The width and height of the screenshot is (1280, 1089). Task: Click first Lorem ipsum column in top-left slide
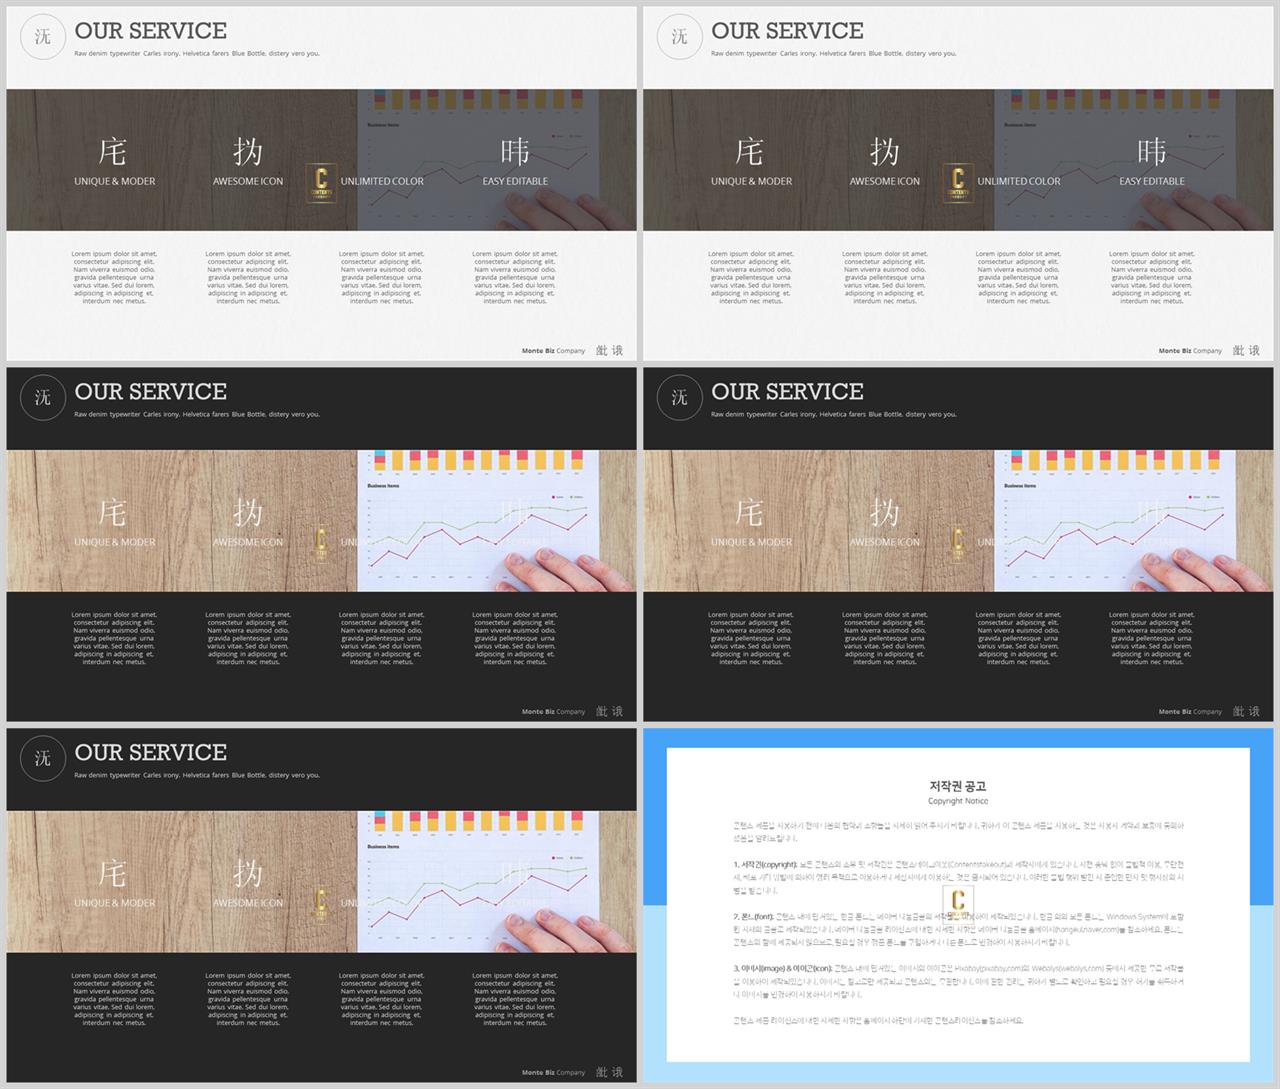(x=114, y=277)
